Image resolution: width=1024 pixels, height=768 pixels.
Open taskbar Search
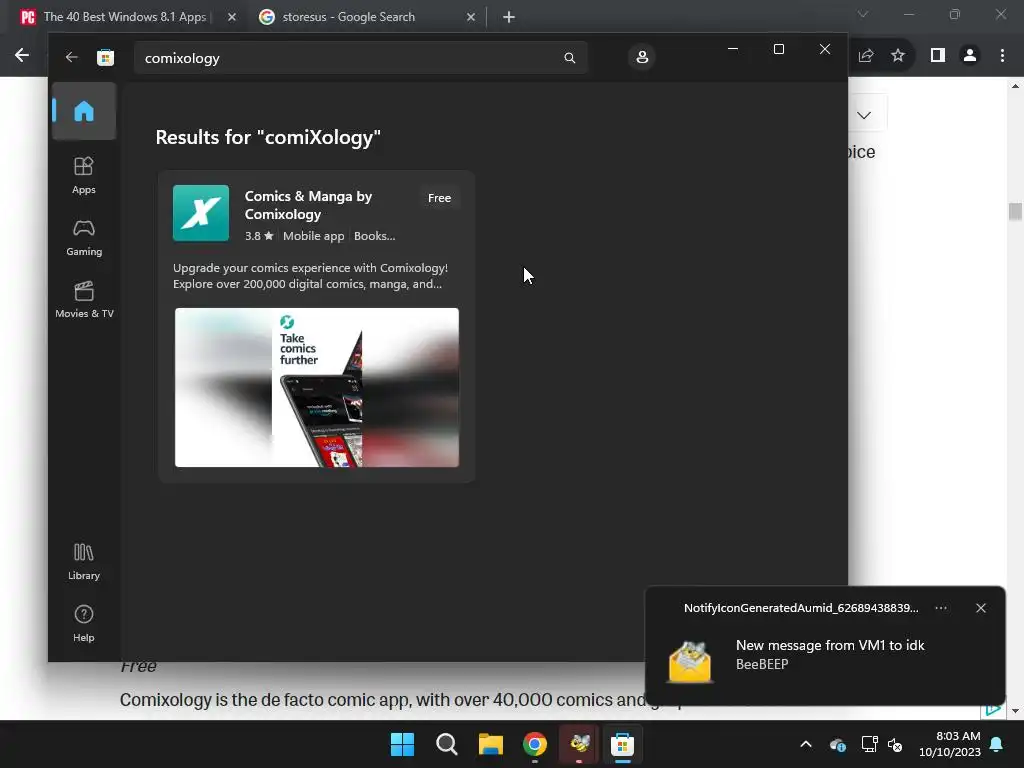pos(447,744)
